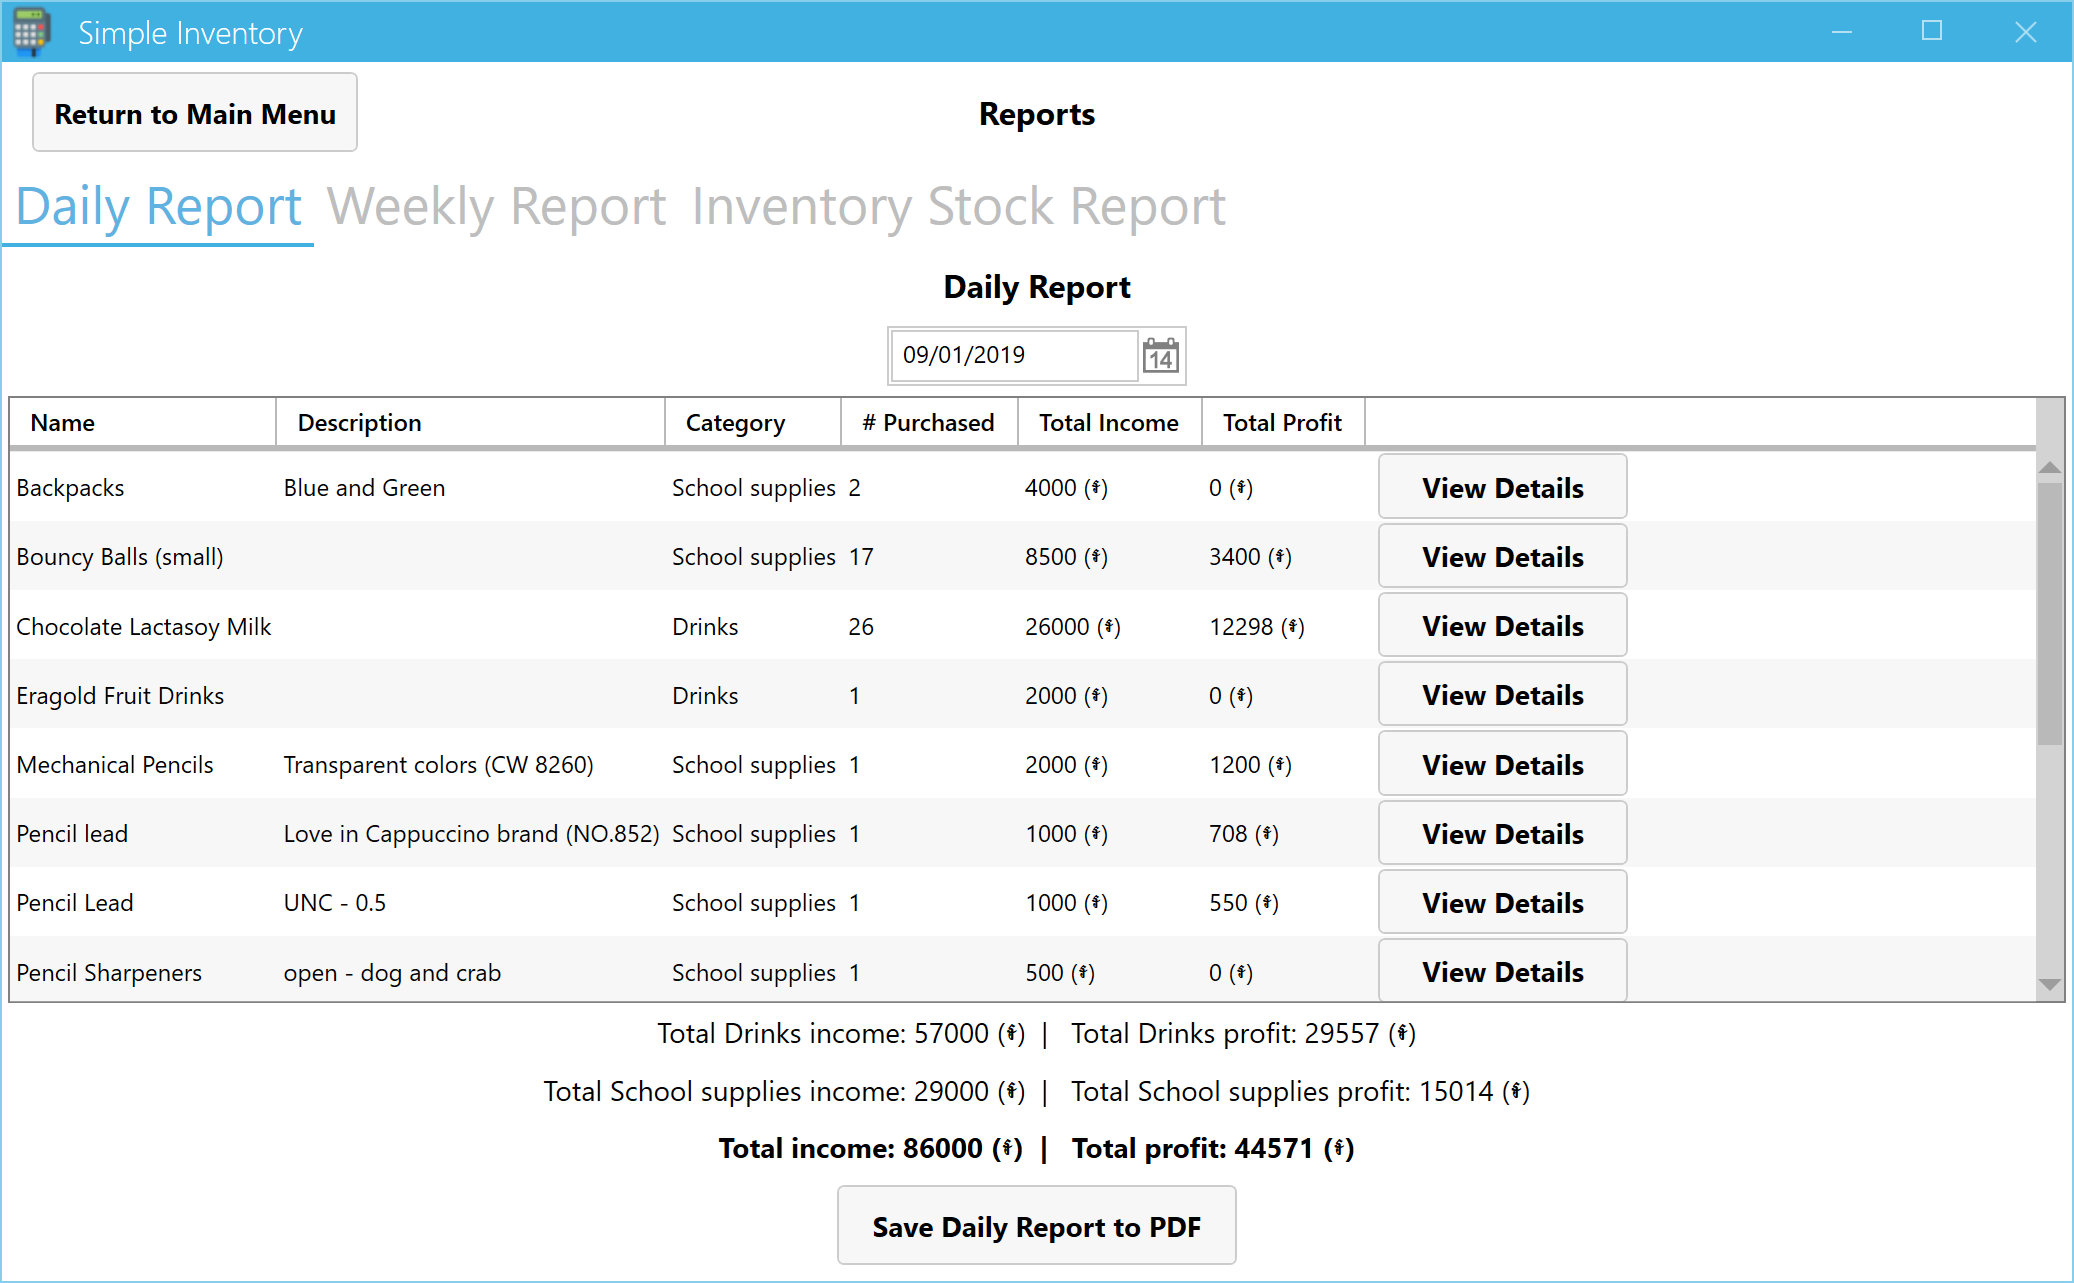Select the Daily Report tab
This screenshot has height=1283, width=2074.
coord(159,207)
